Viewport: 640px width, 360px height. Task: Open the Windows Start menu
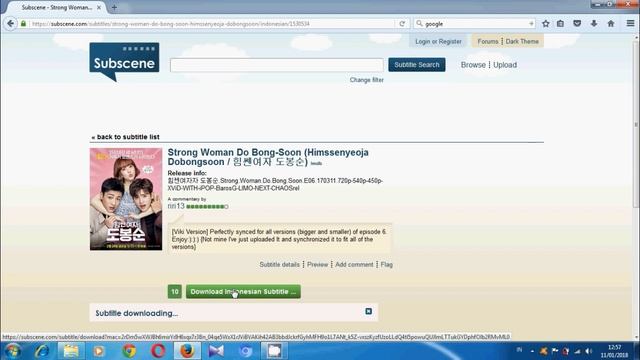pos(13,351)
